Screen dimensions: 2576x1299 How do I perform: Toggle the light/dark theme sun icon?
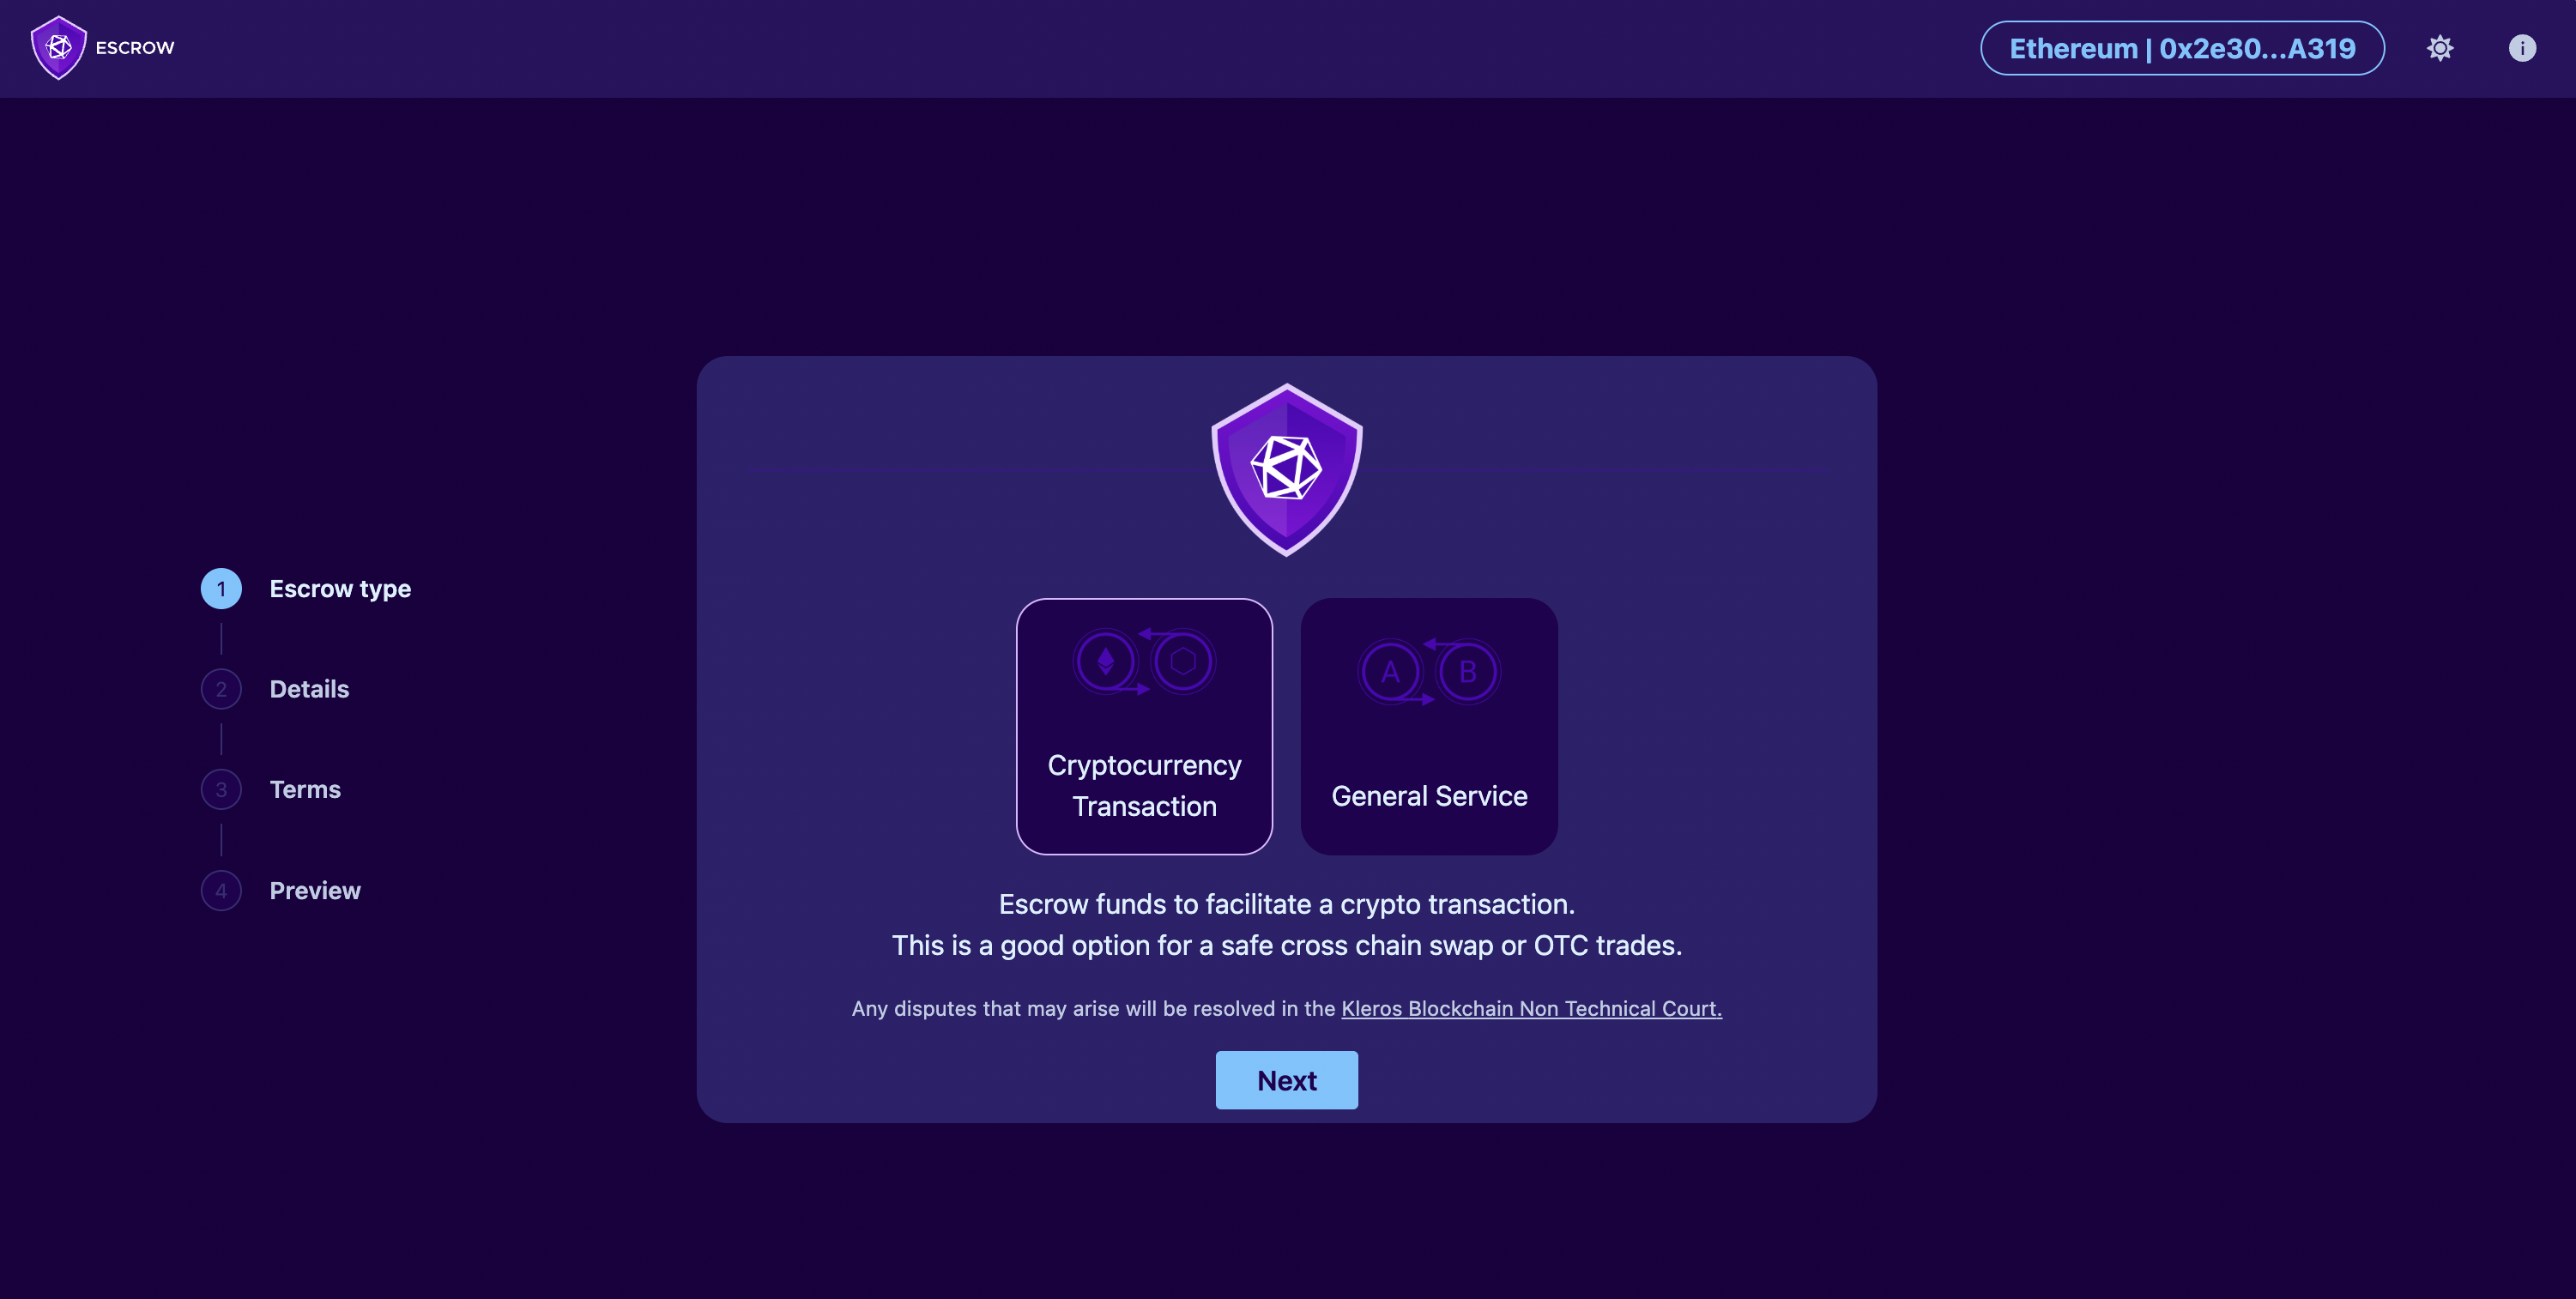(x=2439, y=48)
